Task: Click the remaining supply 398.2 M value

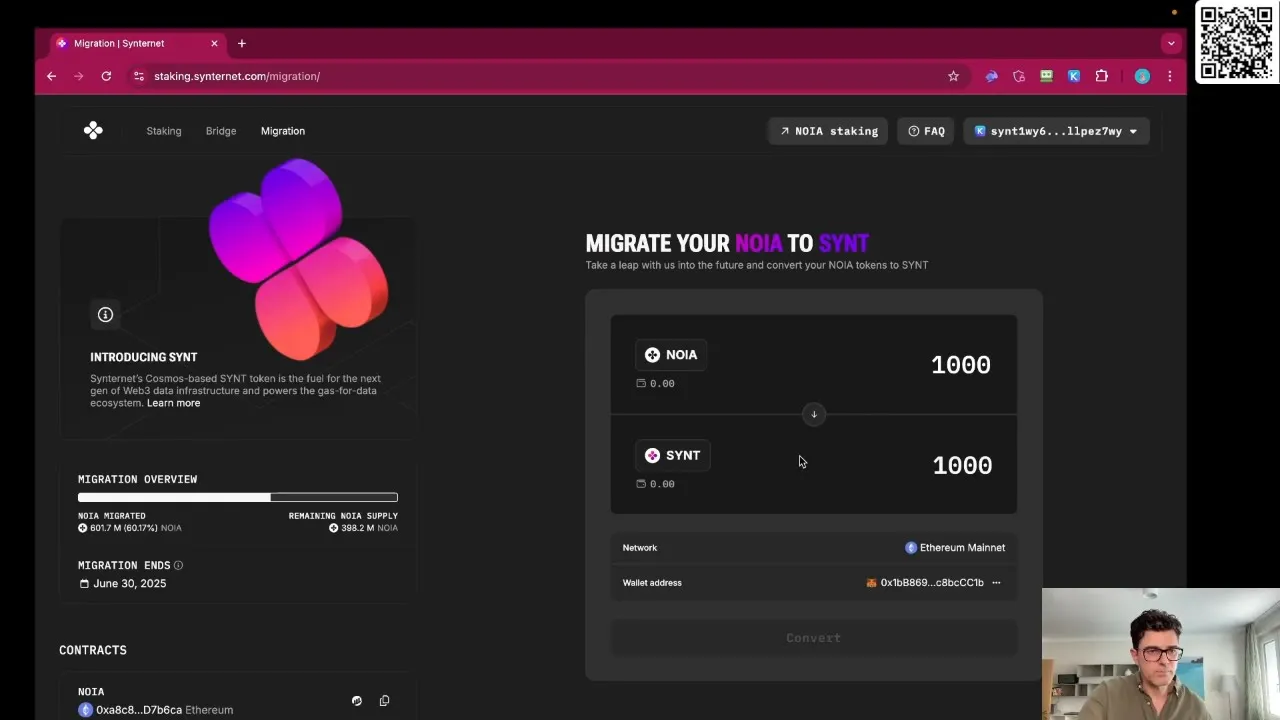Action: coord(363,528)
